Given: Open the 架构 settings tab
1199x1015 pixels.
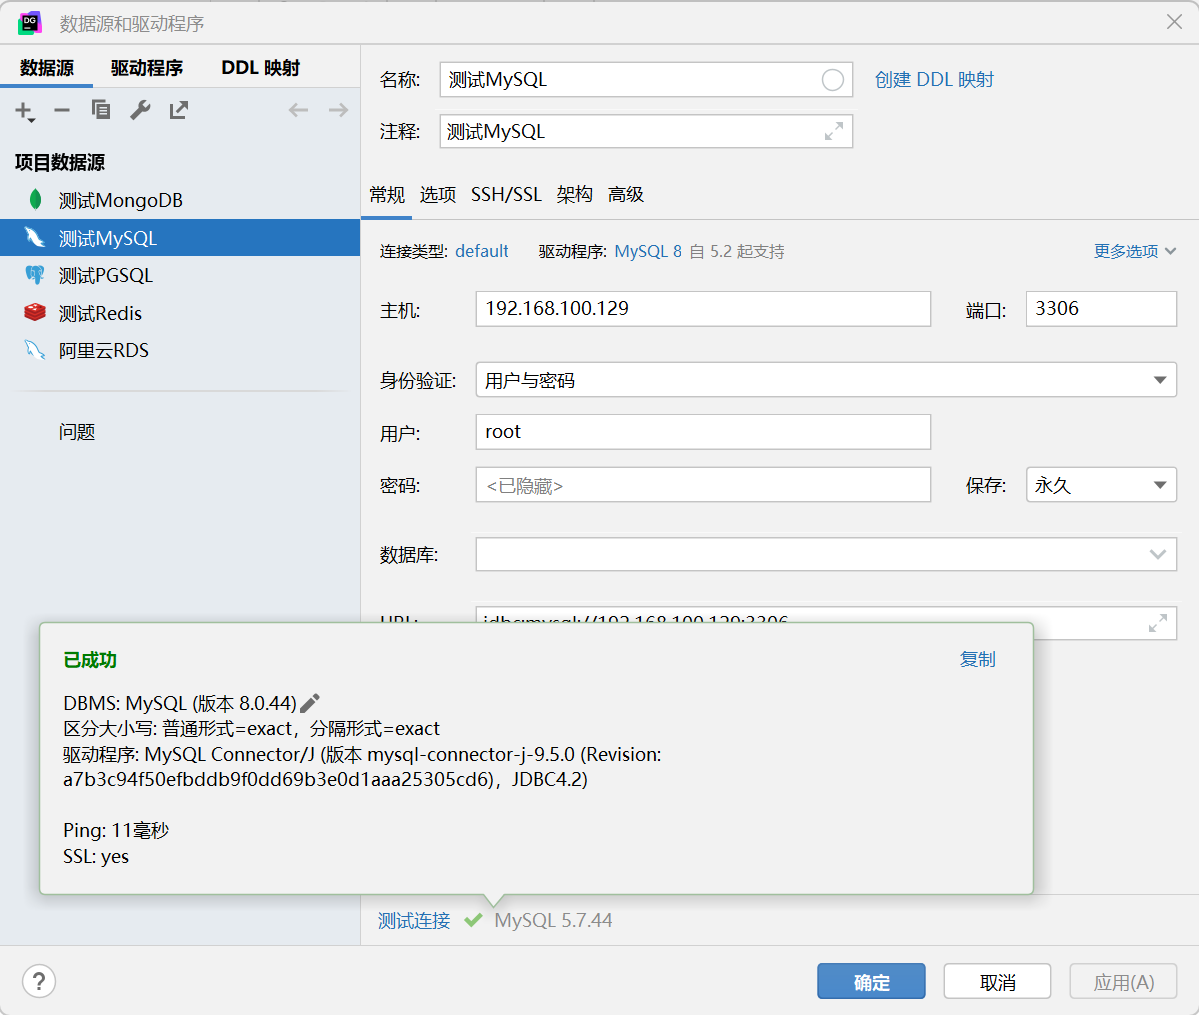Looking at the screenshot, I should tap(574, 194).
